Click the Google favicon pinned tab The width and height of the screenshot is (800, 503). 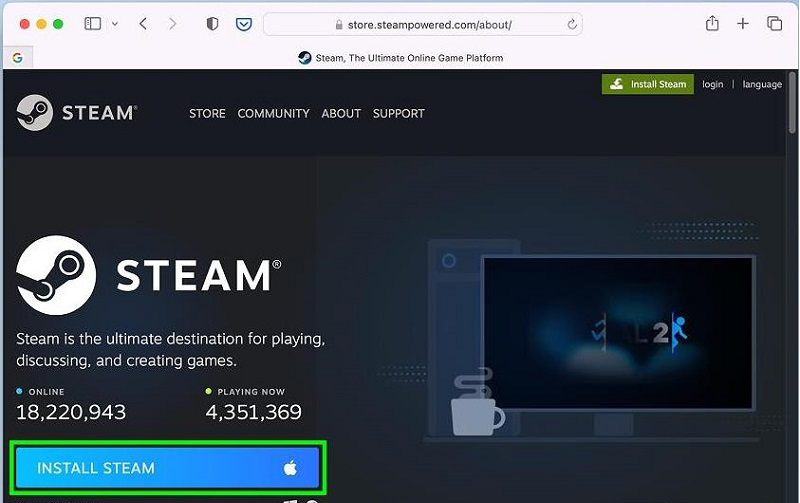click(17, 58)
